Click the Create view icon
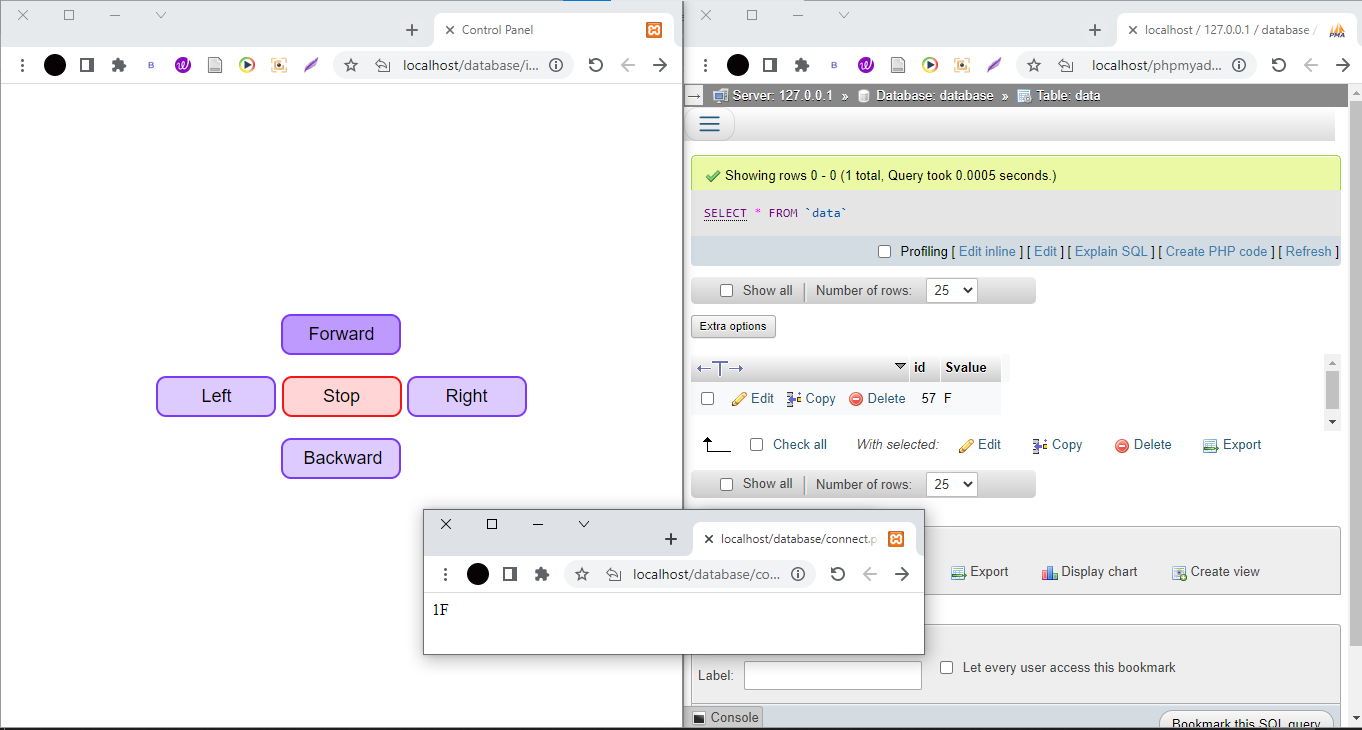 coord(1215,571)
